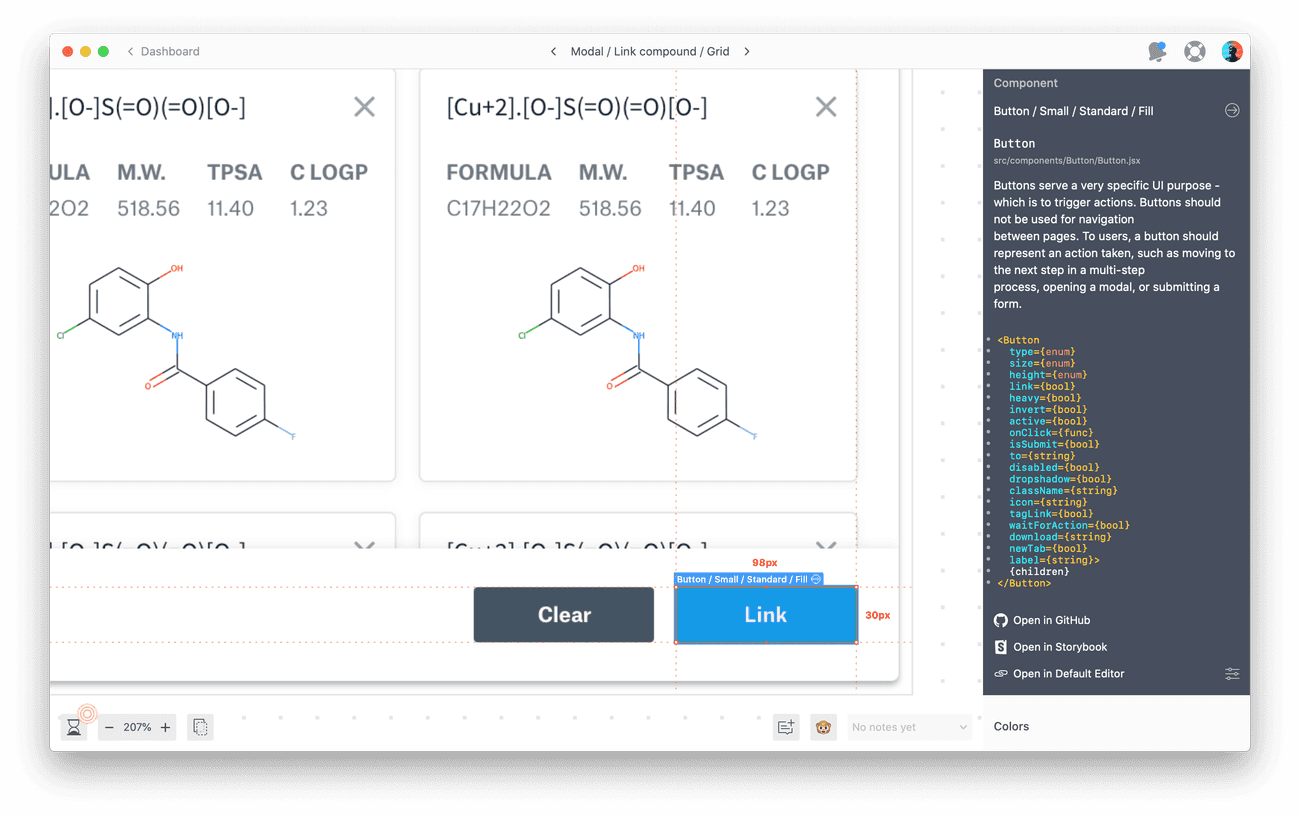The width and height of the screenshot is (1300, 817).
Task: Open the notifications bell
Action: [1157, 52]
